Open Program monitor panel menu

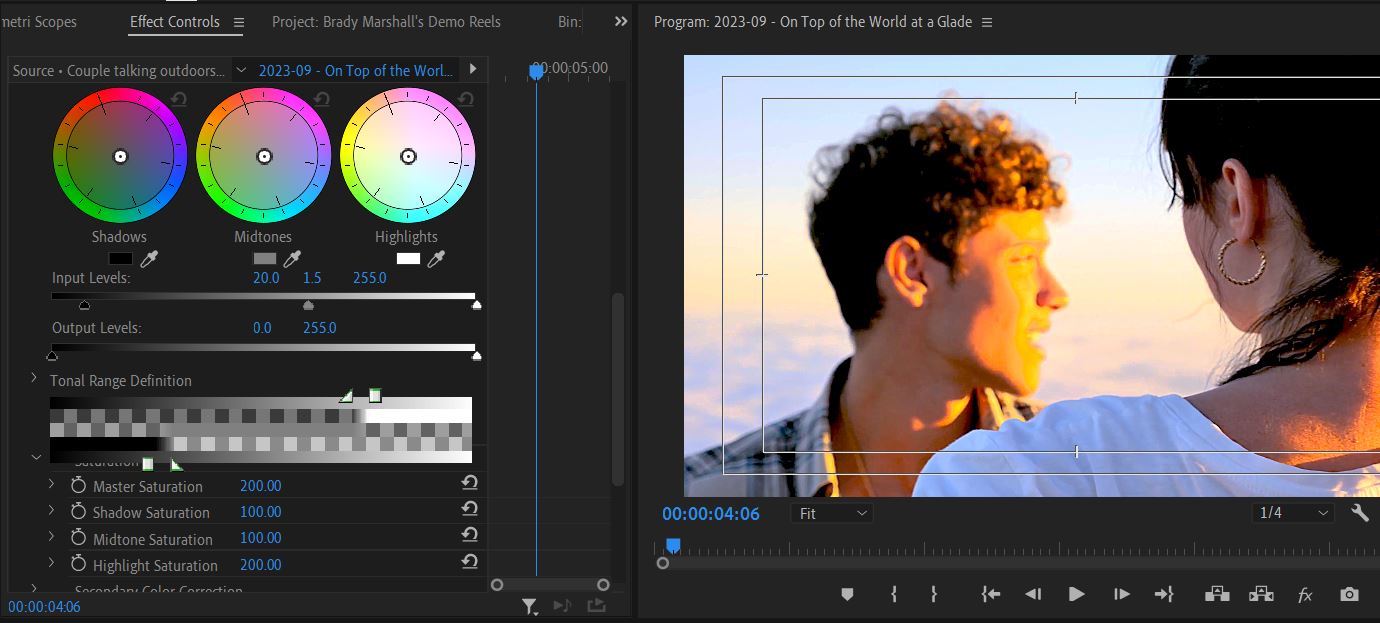click(987, 22)
